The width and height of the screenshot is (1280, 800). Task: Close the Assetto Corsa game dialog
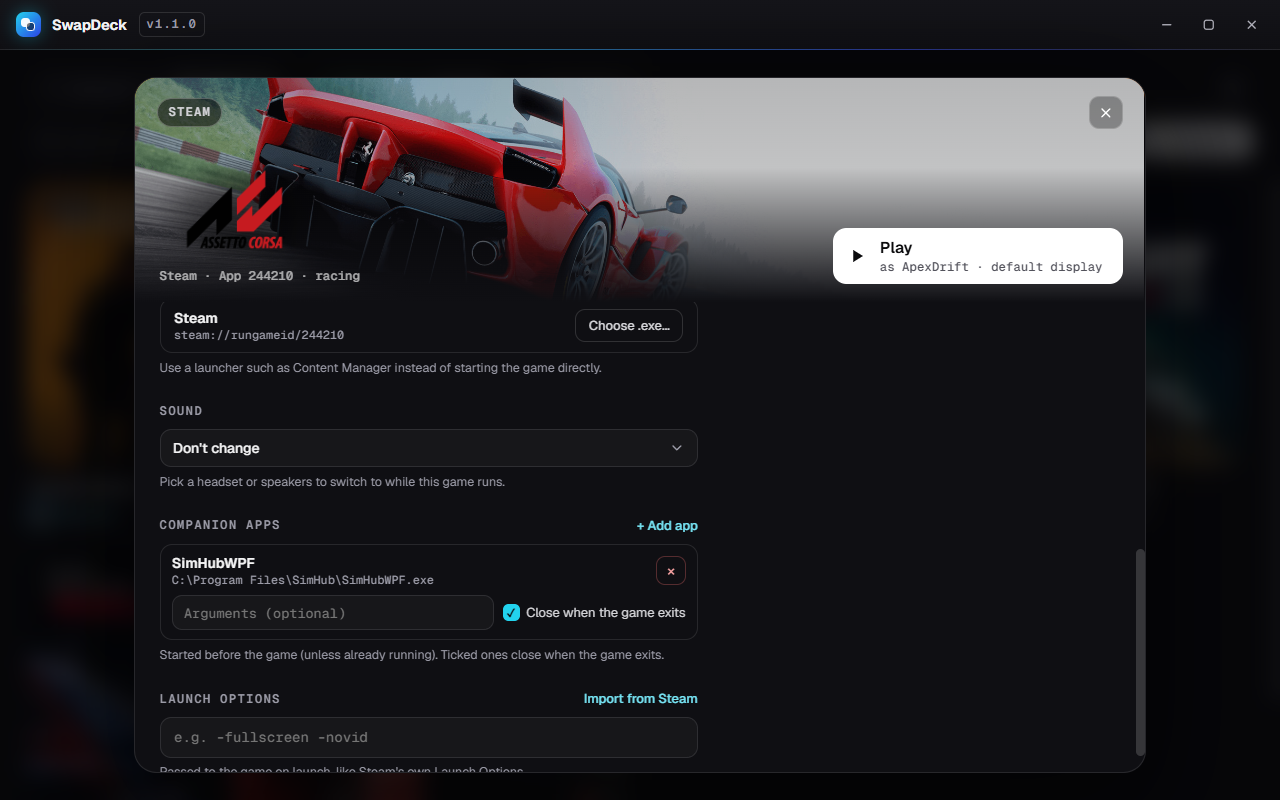(1106, 113)
